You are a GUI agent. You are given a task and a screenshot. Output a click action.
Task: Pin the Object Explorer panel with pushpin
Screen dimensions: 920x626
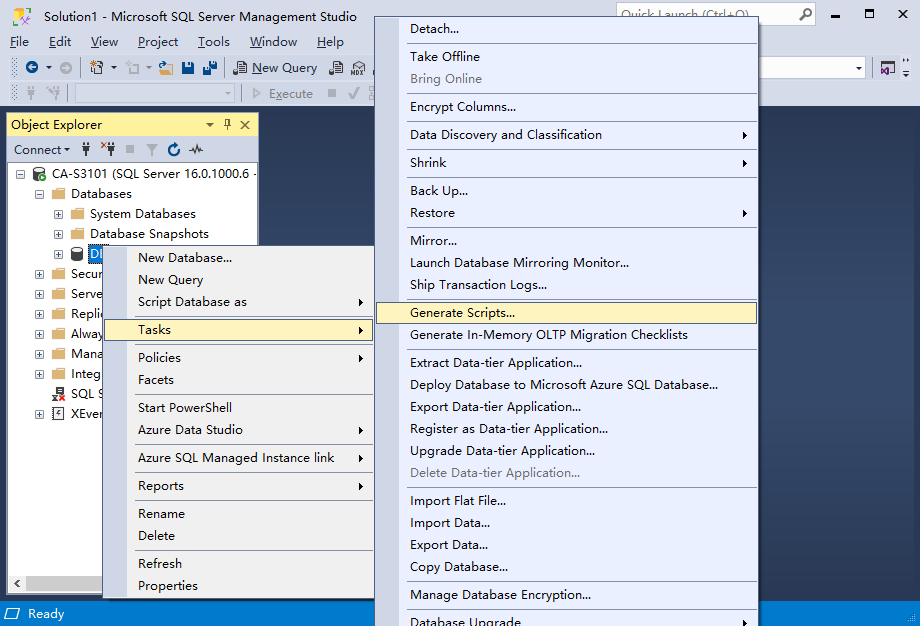(x=227, y=125)
